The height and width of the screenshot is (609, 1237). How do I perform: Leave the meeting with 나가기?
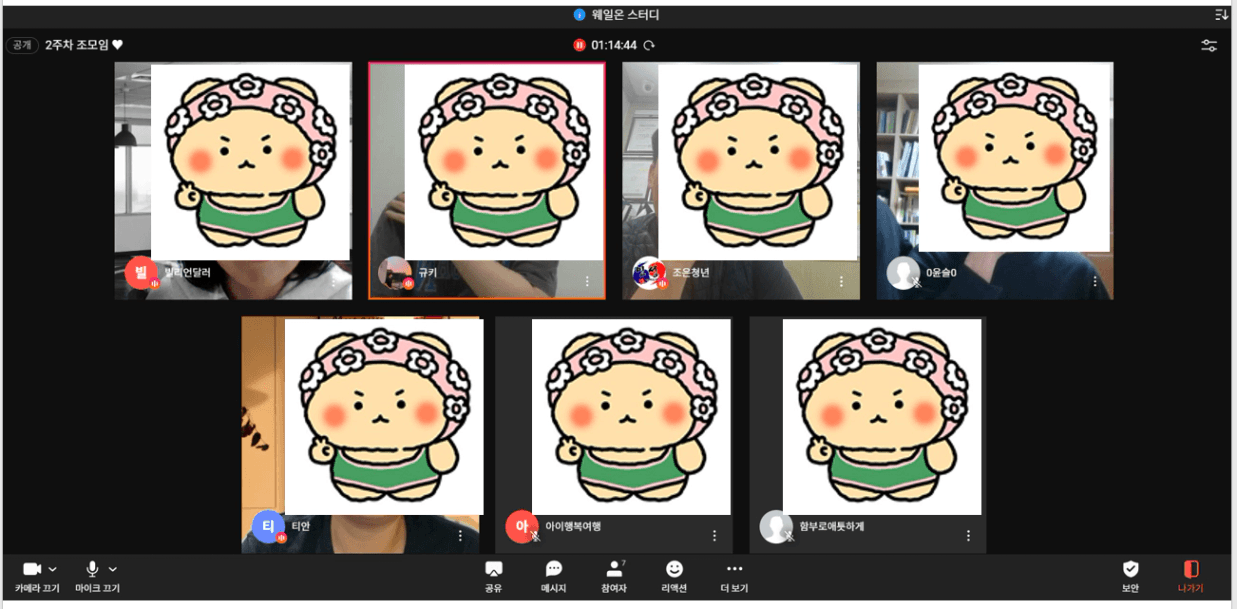1190,569
